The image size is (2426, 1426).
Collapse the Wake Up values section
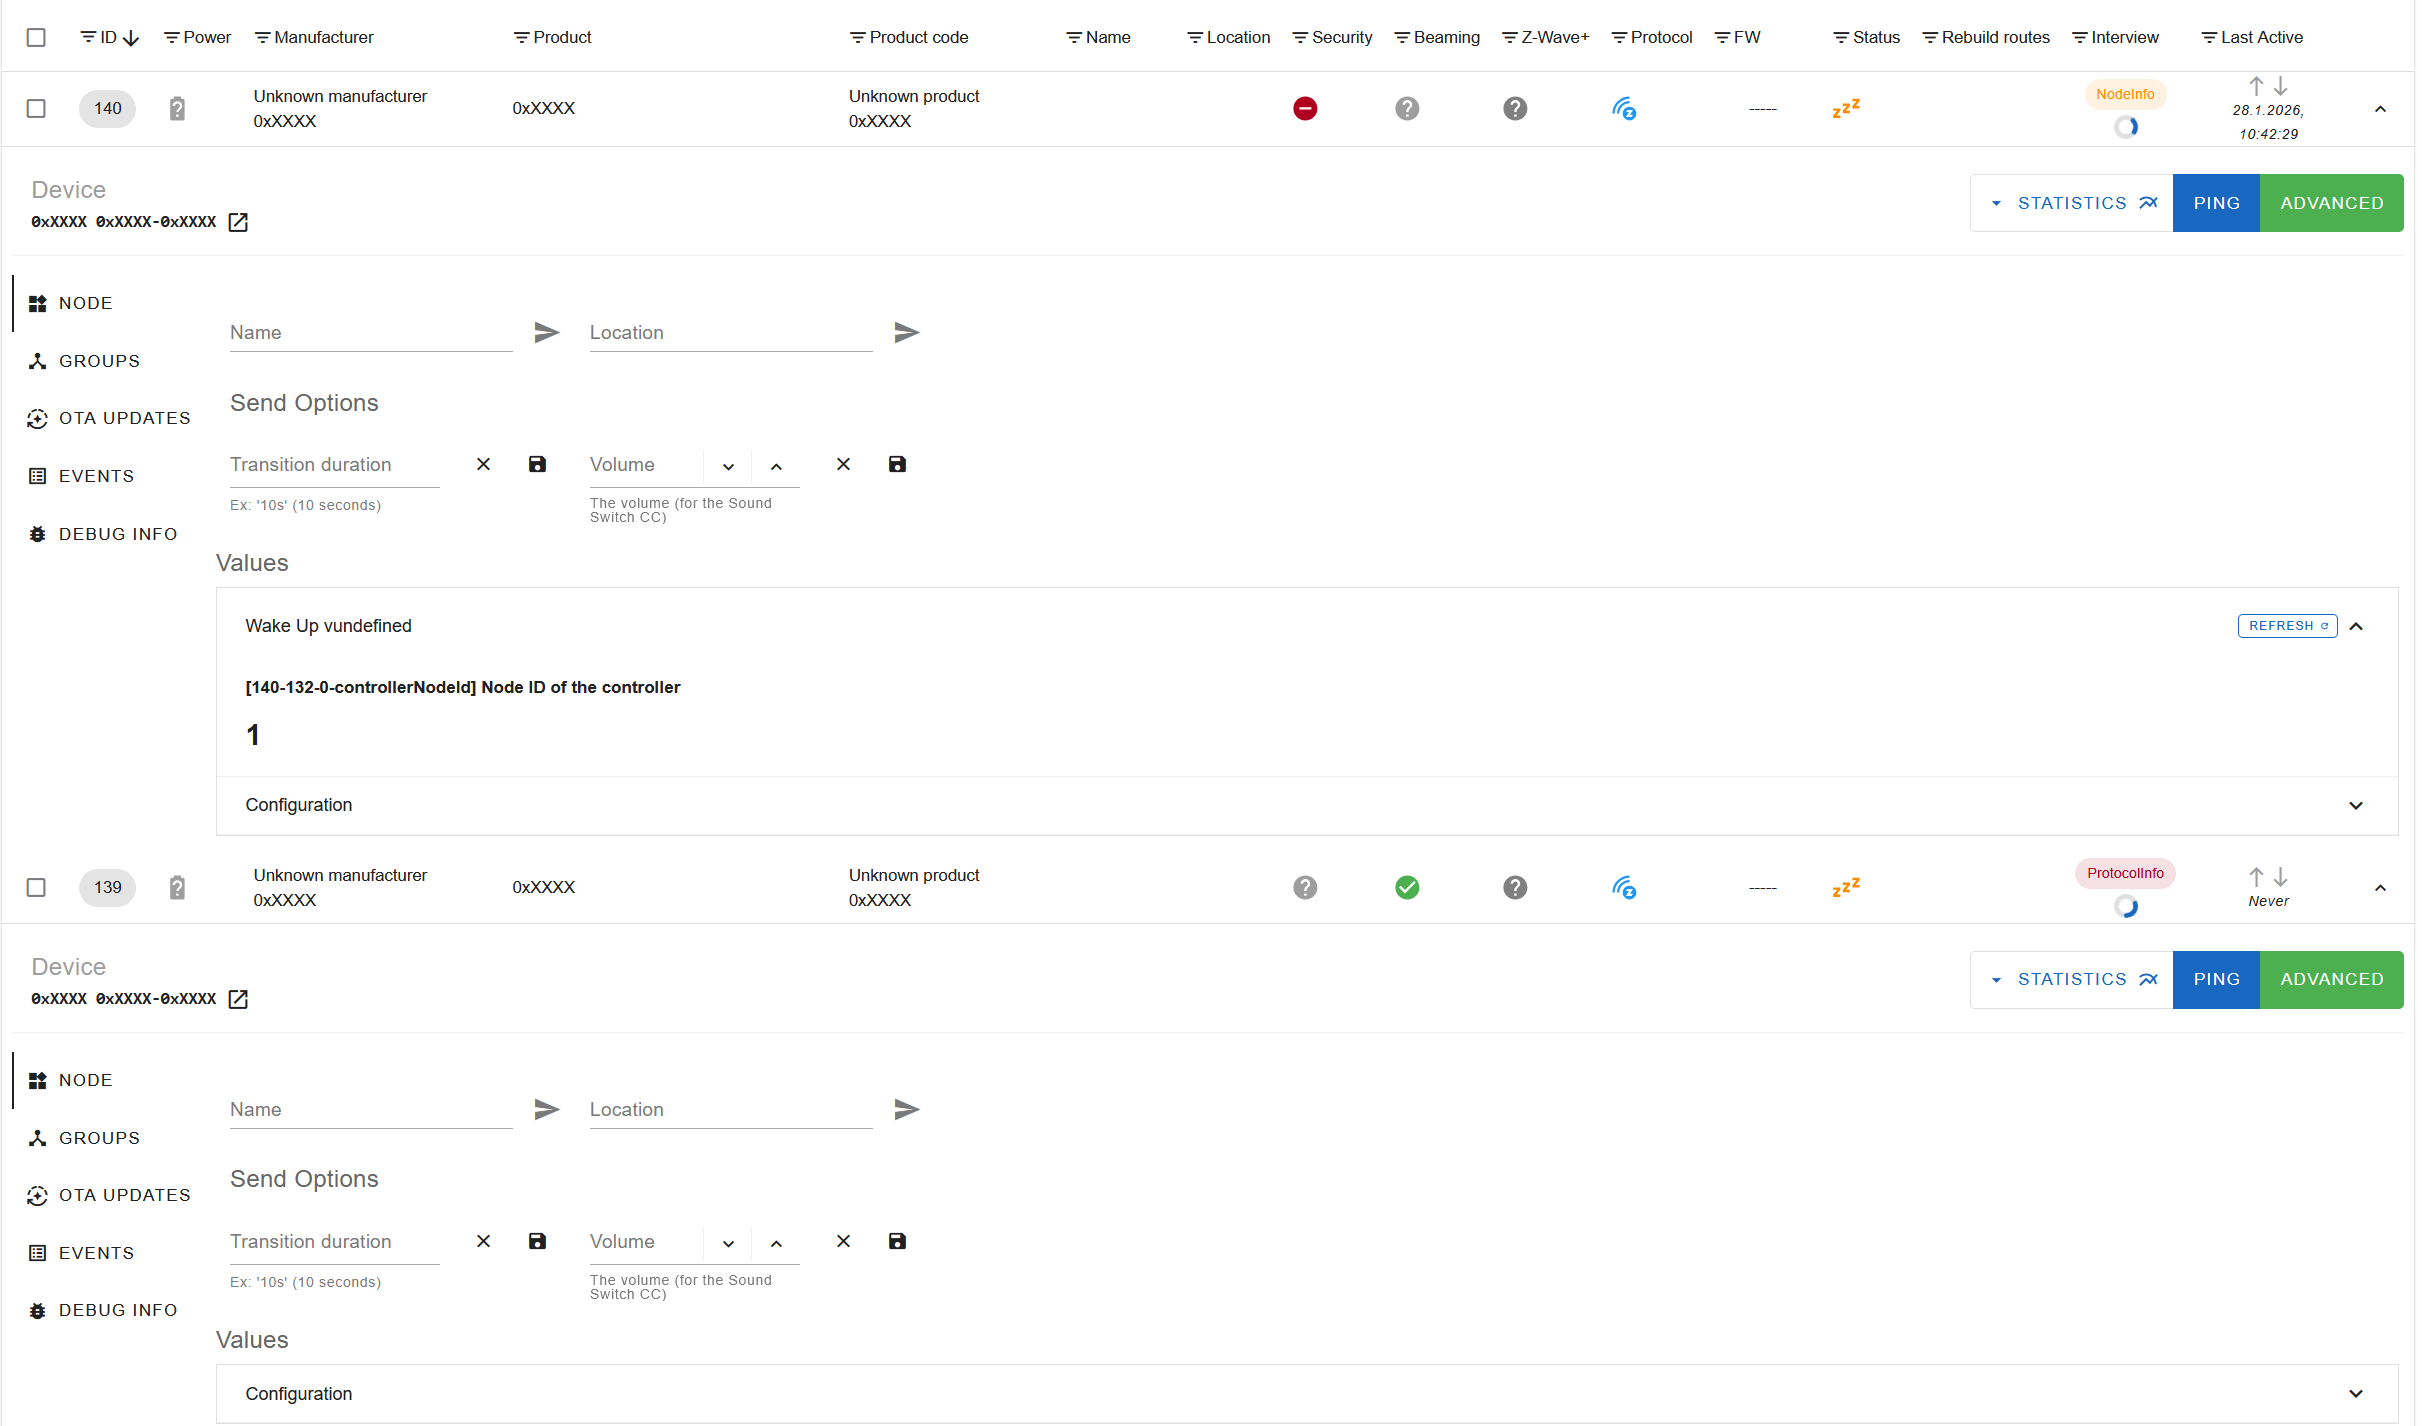pos(2355,626)
